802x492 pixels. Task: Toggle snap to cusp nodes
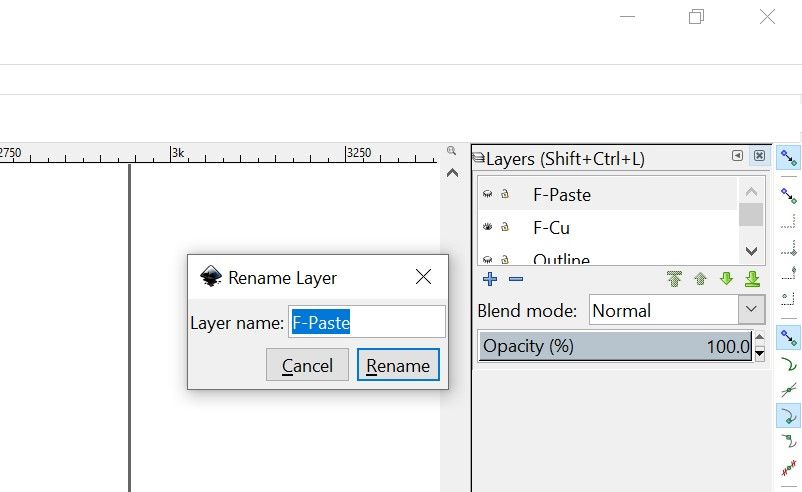tap(788, 415)
